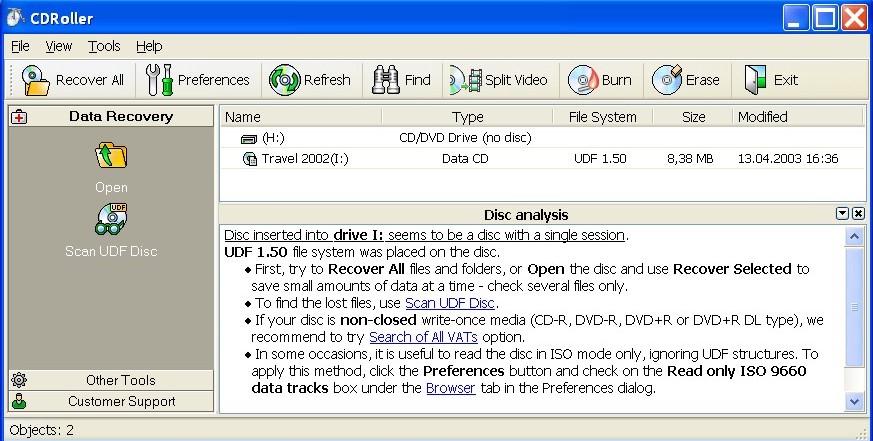Sort list by Type column header
Image resolution: width=873 pixels, height=441 pixels.
pos(468,117)
